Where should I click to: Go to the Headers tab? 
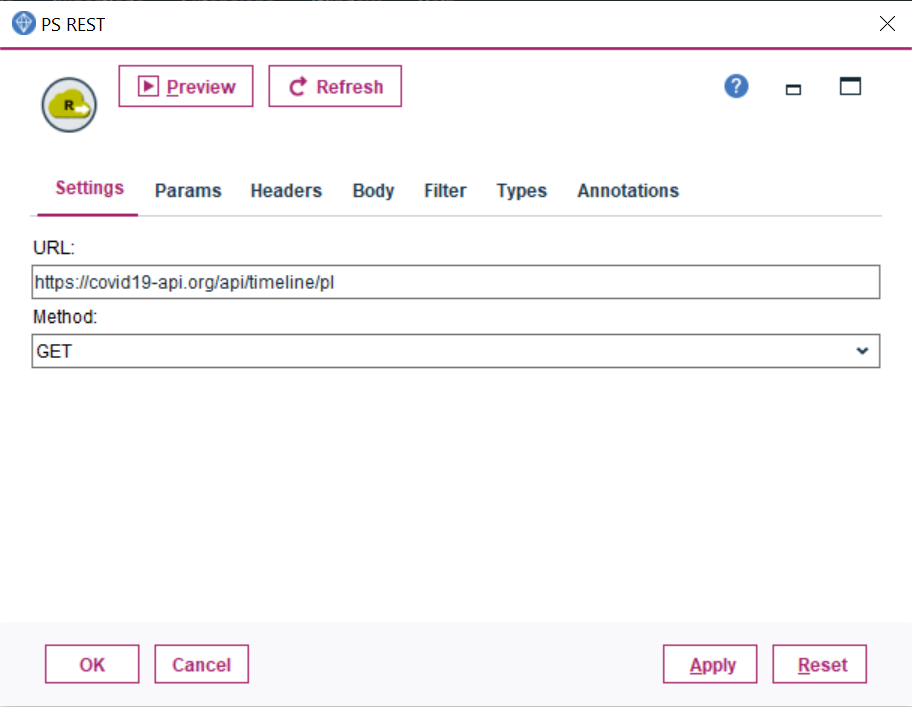[286, 191]
